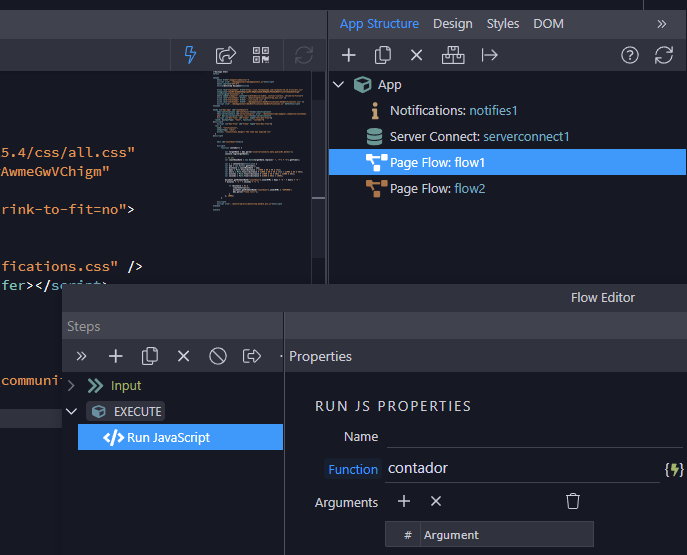Click the Flow Editor title
687x555 pixels.
coord(602,297)
